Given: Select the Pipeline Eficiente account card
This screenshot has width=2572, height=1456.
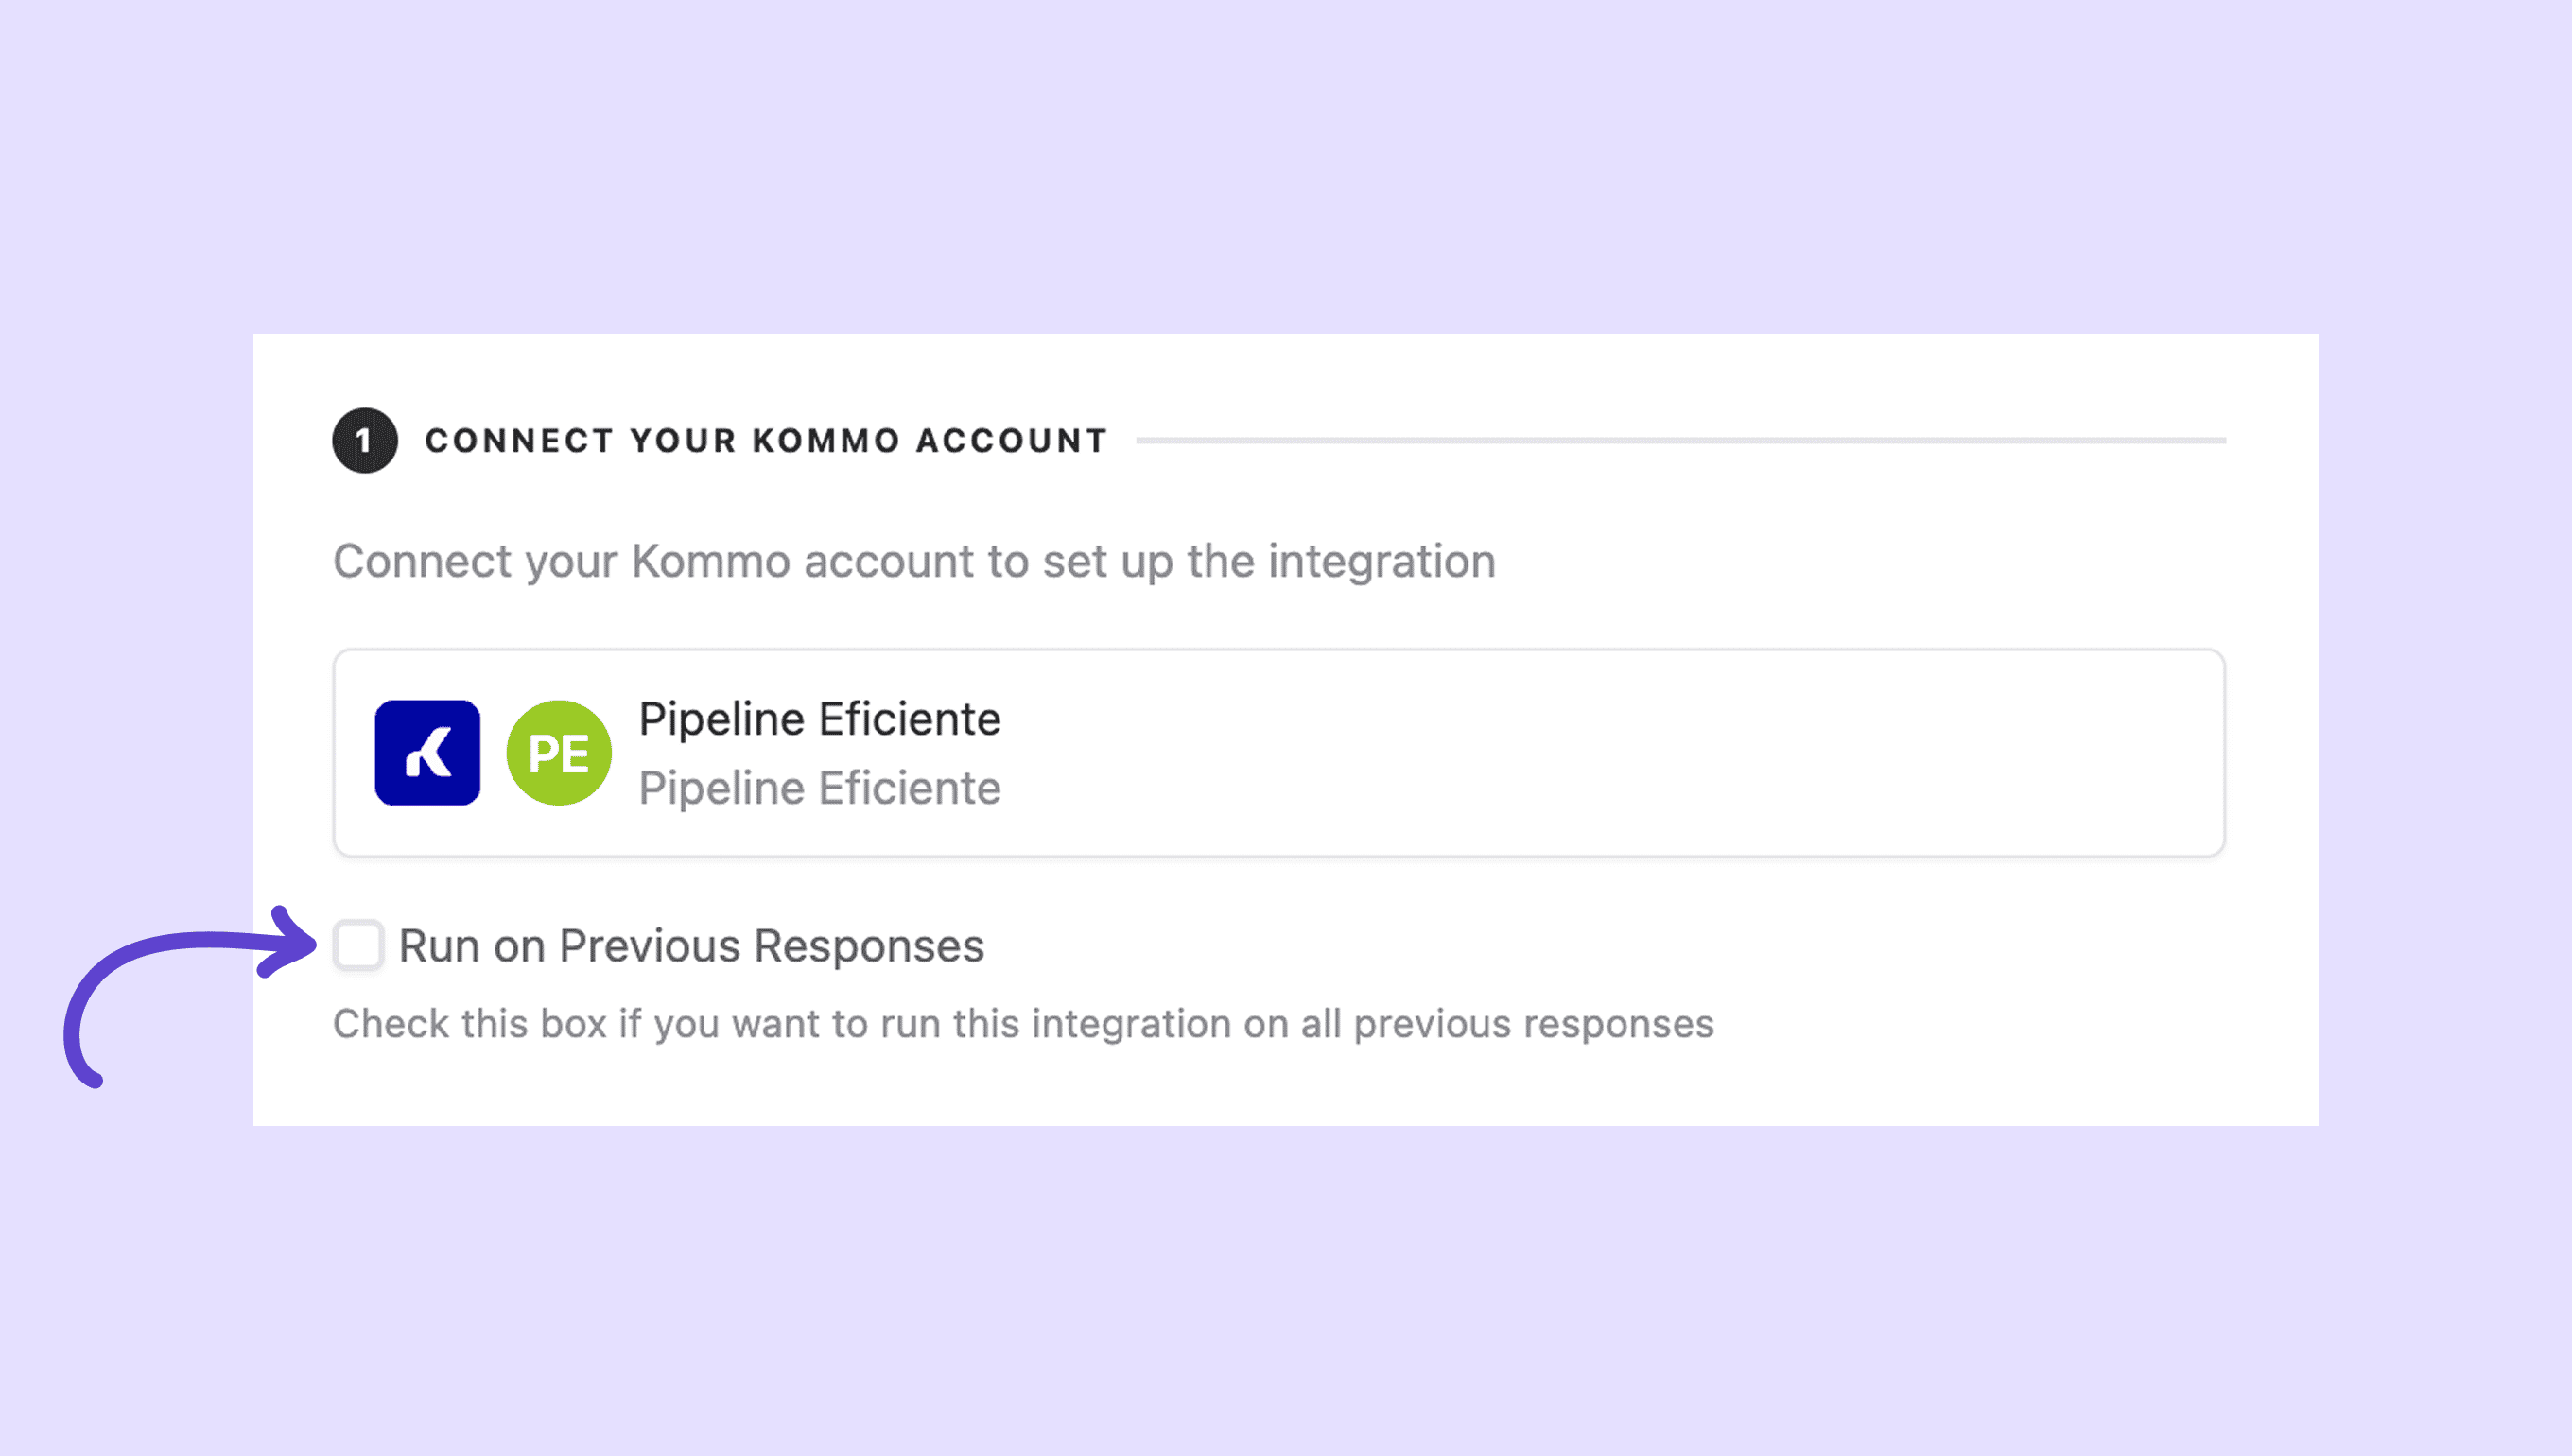Looking at the screenshot, I should [x=1278, y=752].
